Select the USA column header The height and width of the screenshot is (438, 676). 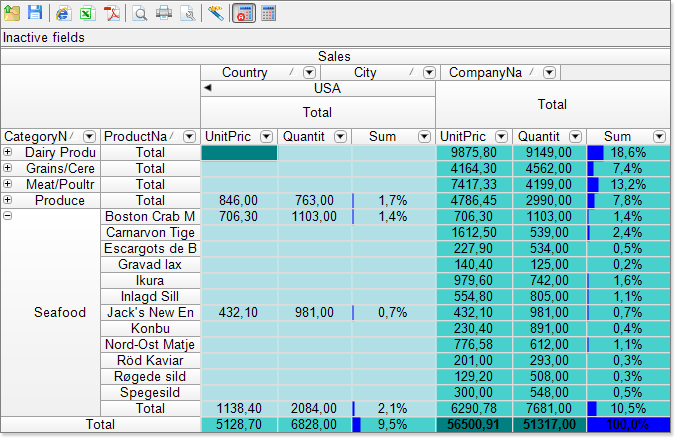(x=318, y=88)
